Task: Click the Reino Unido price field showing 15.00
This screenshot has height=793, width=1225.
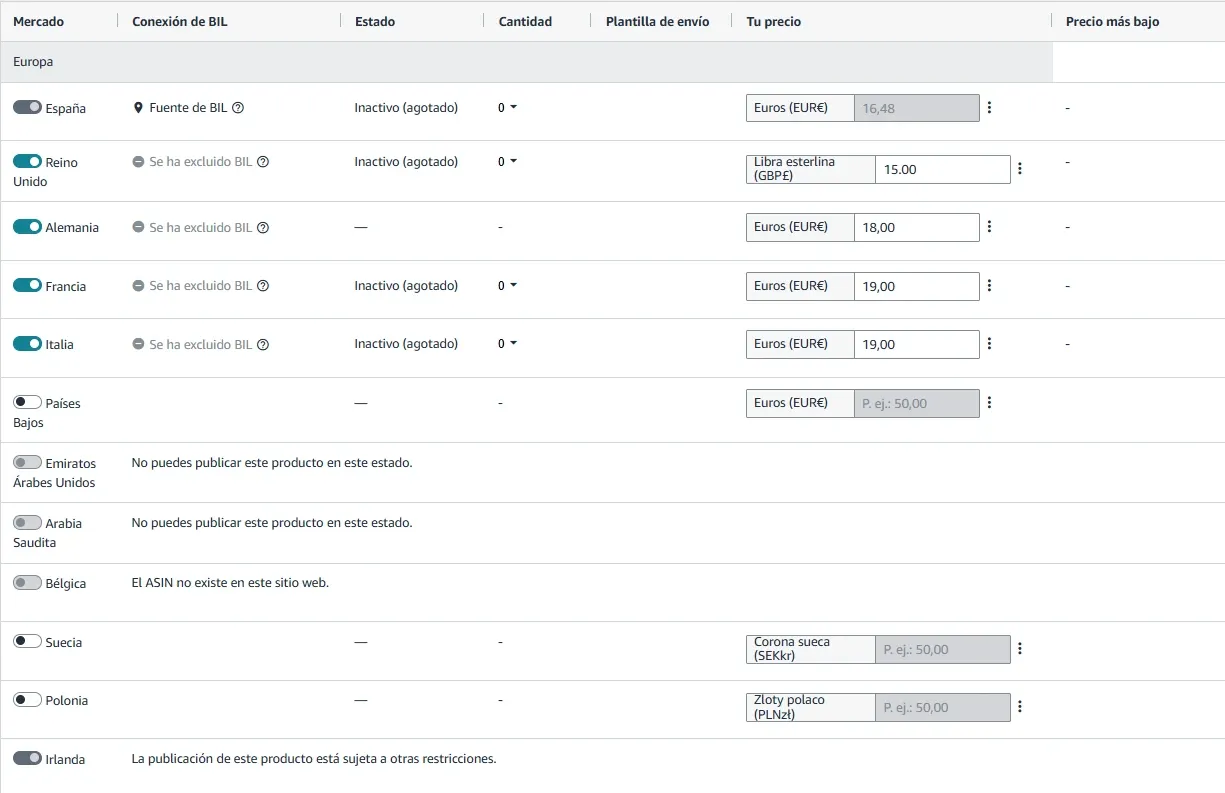Action: 943,169
